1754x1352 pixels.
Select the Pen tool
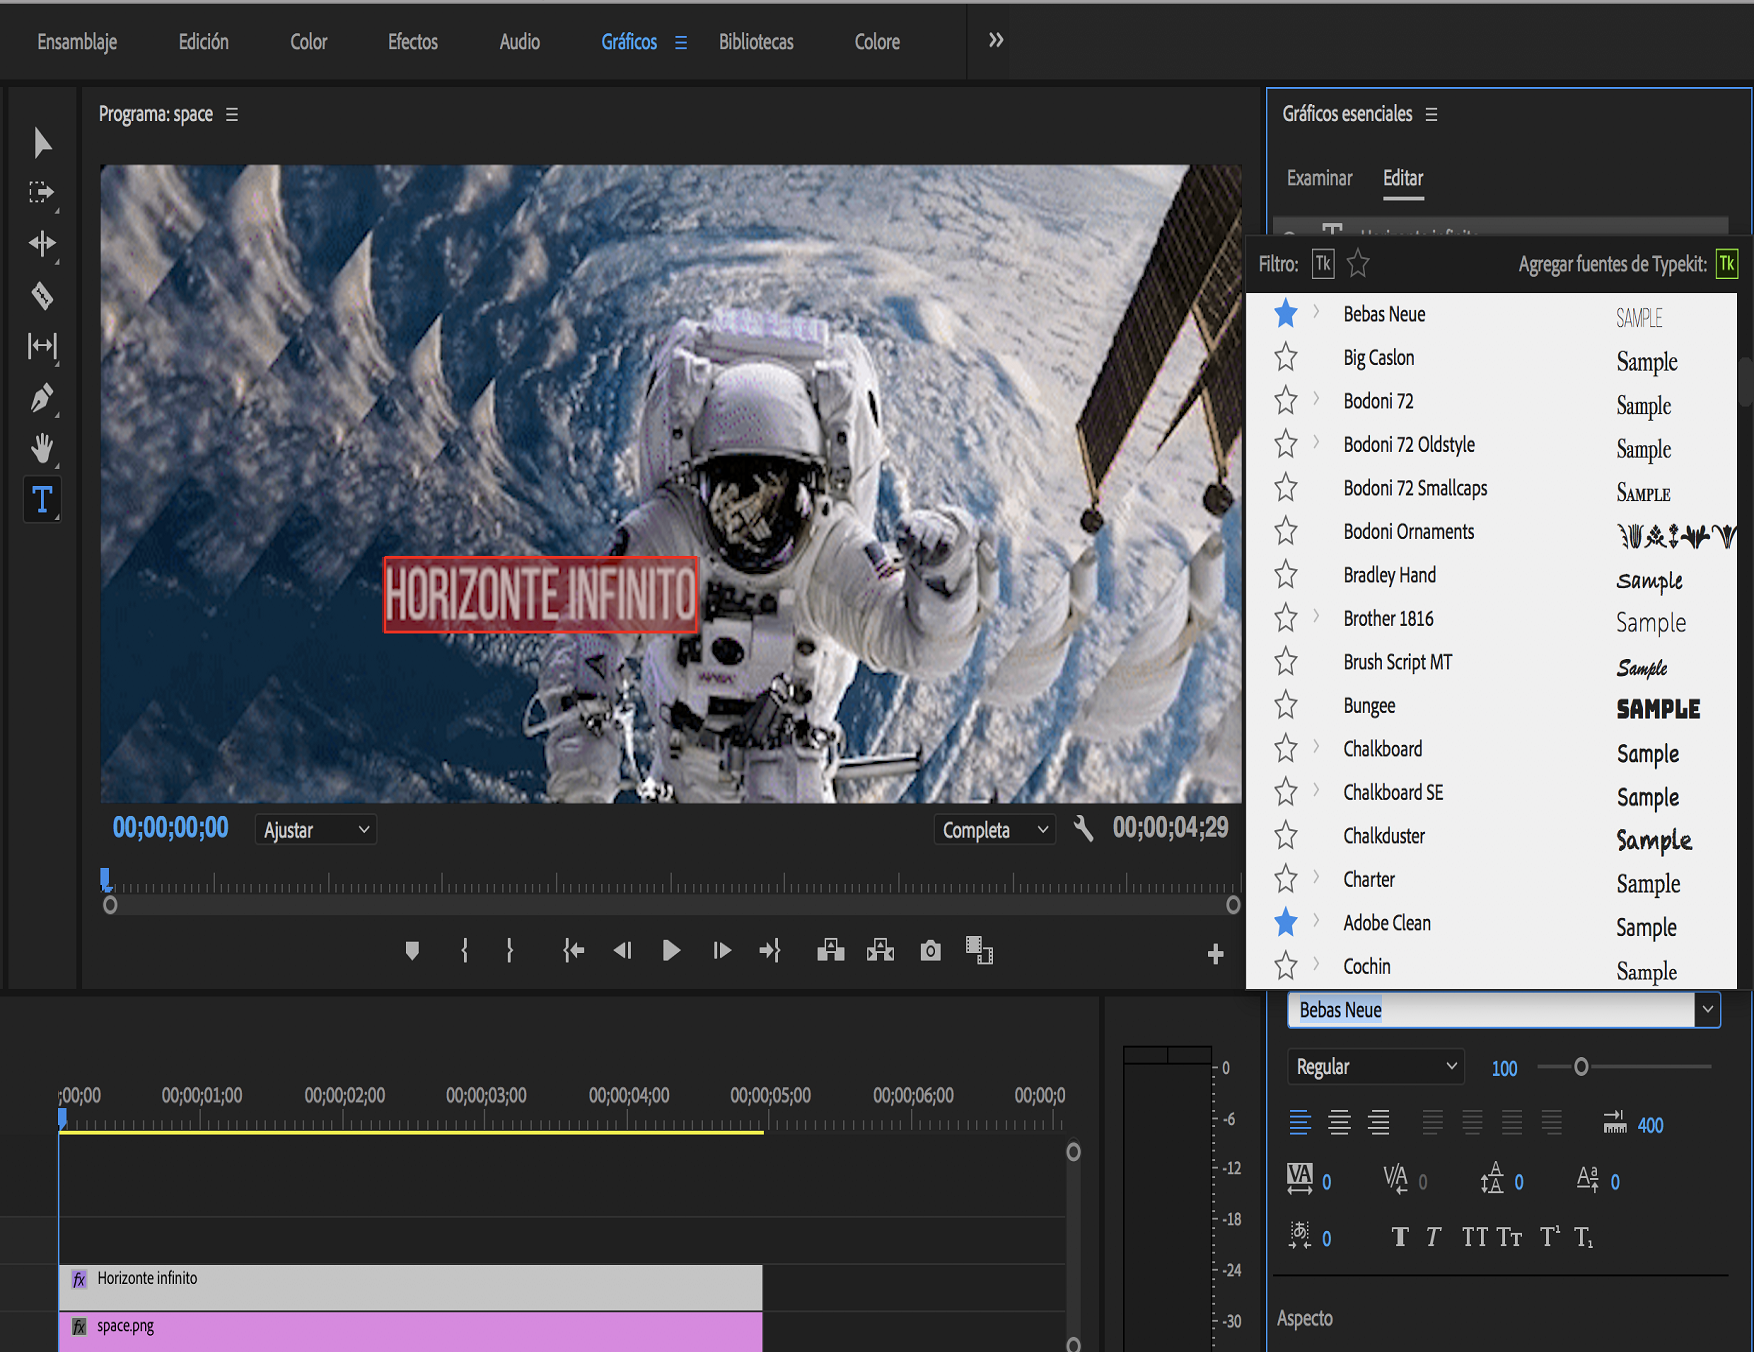[x=42, y=398]
